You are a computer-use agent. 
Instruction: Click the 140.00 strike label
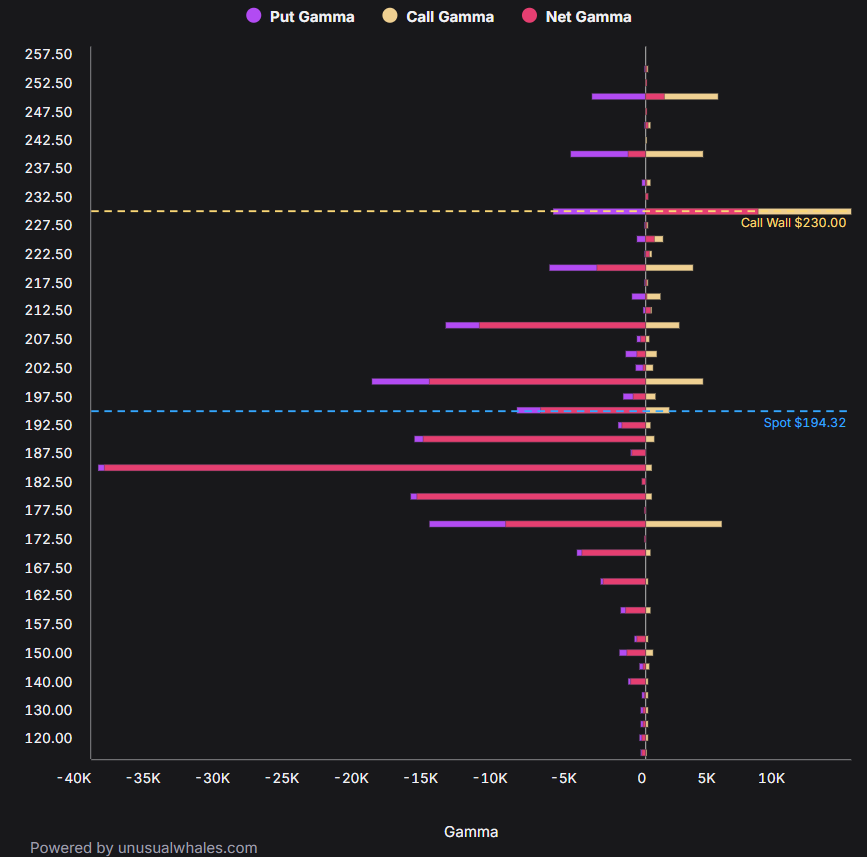pos(49,682)
